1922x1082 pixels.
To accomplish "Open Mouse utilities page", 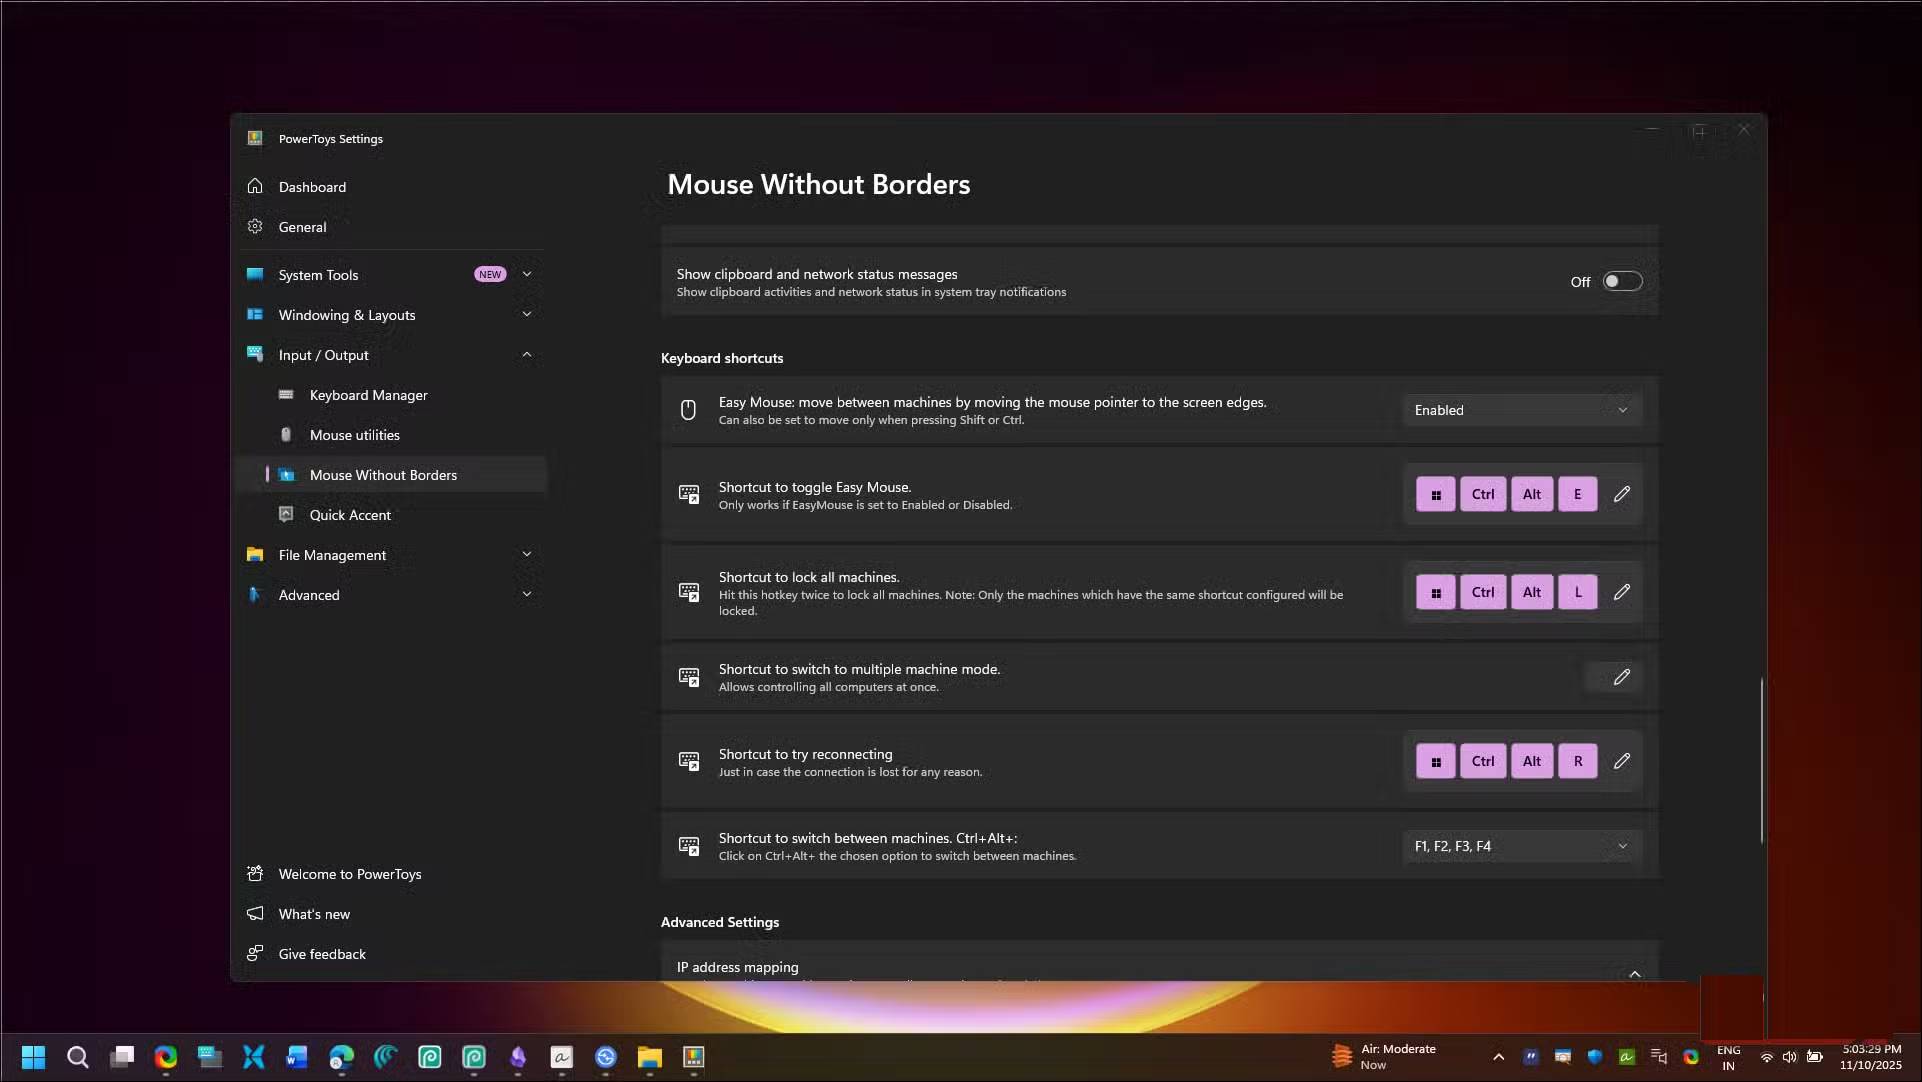I will pyautogui.click(x=354, y=435).
